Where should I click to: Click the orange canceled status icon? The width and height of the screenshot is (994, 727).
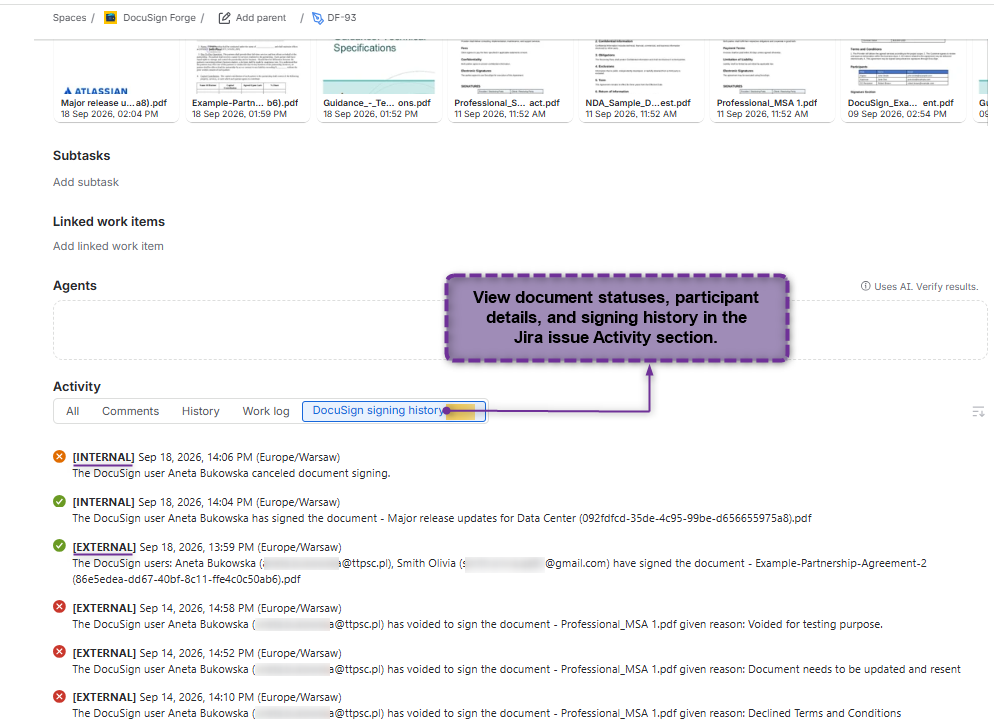click(60, 456)
